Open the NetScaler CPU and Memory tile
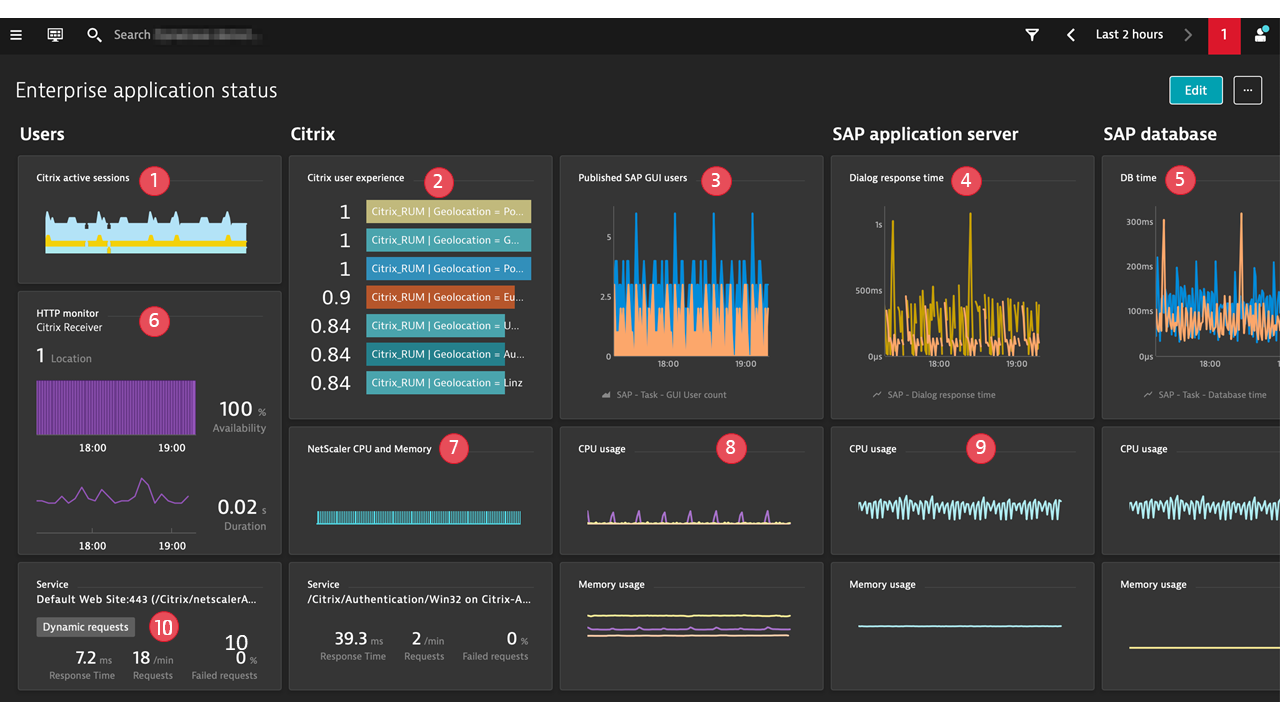 click(x=420, y=490)
